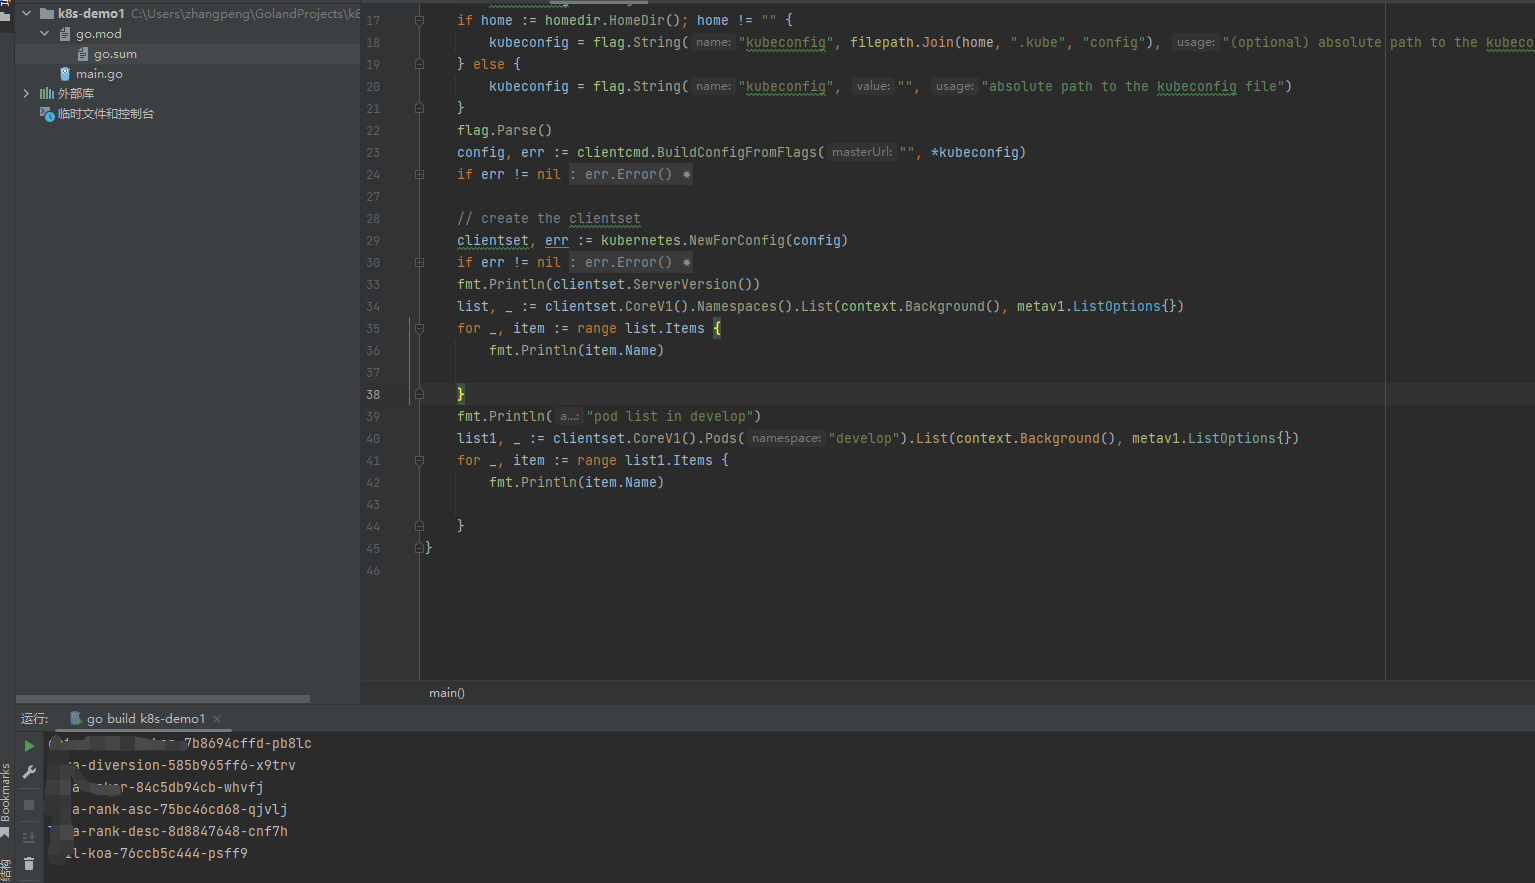Click "// create the clientset" comment

549,218
